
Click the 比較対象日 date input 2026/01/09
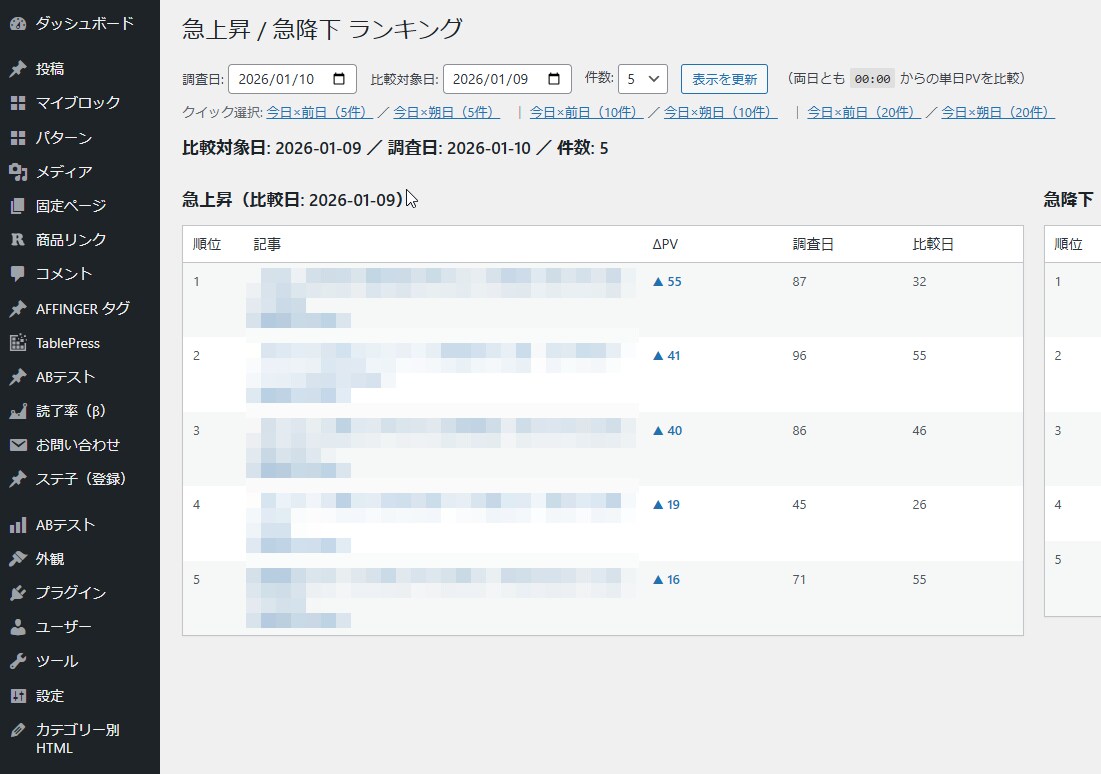[507, 79]
